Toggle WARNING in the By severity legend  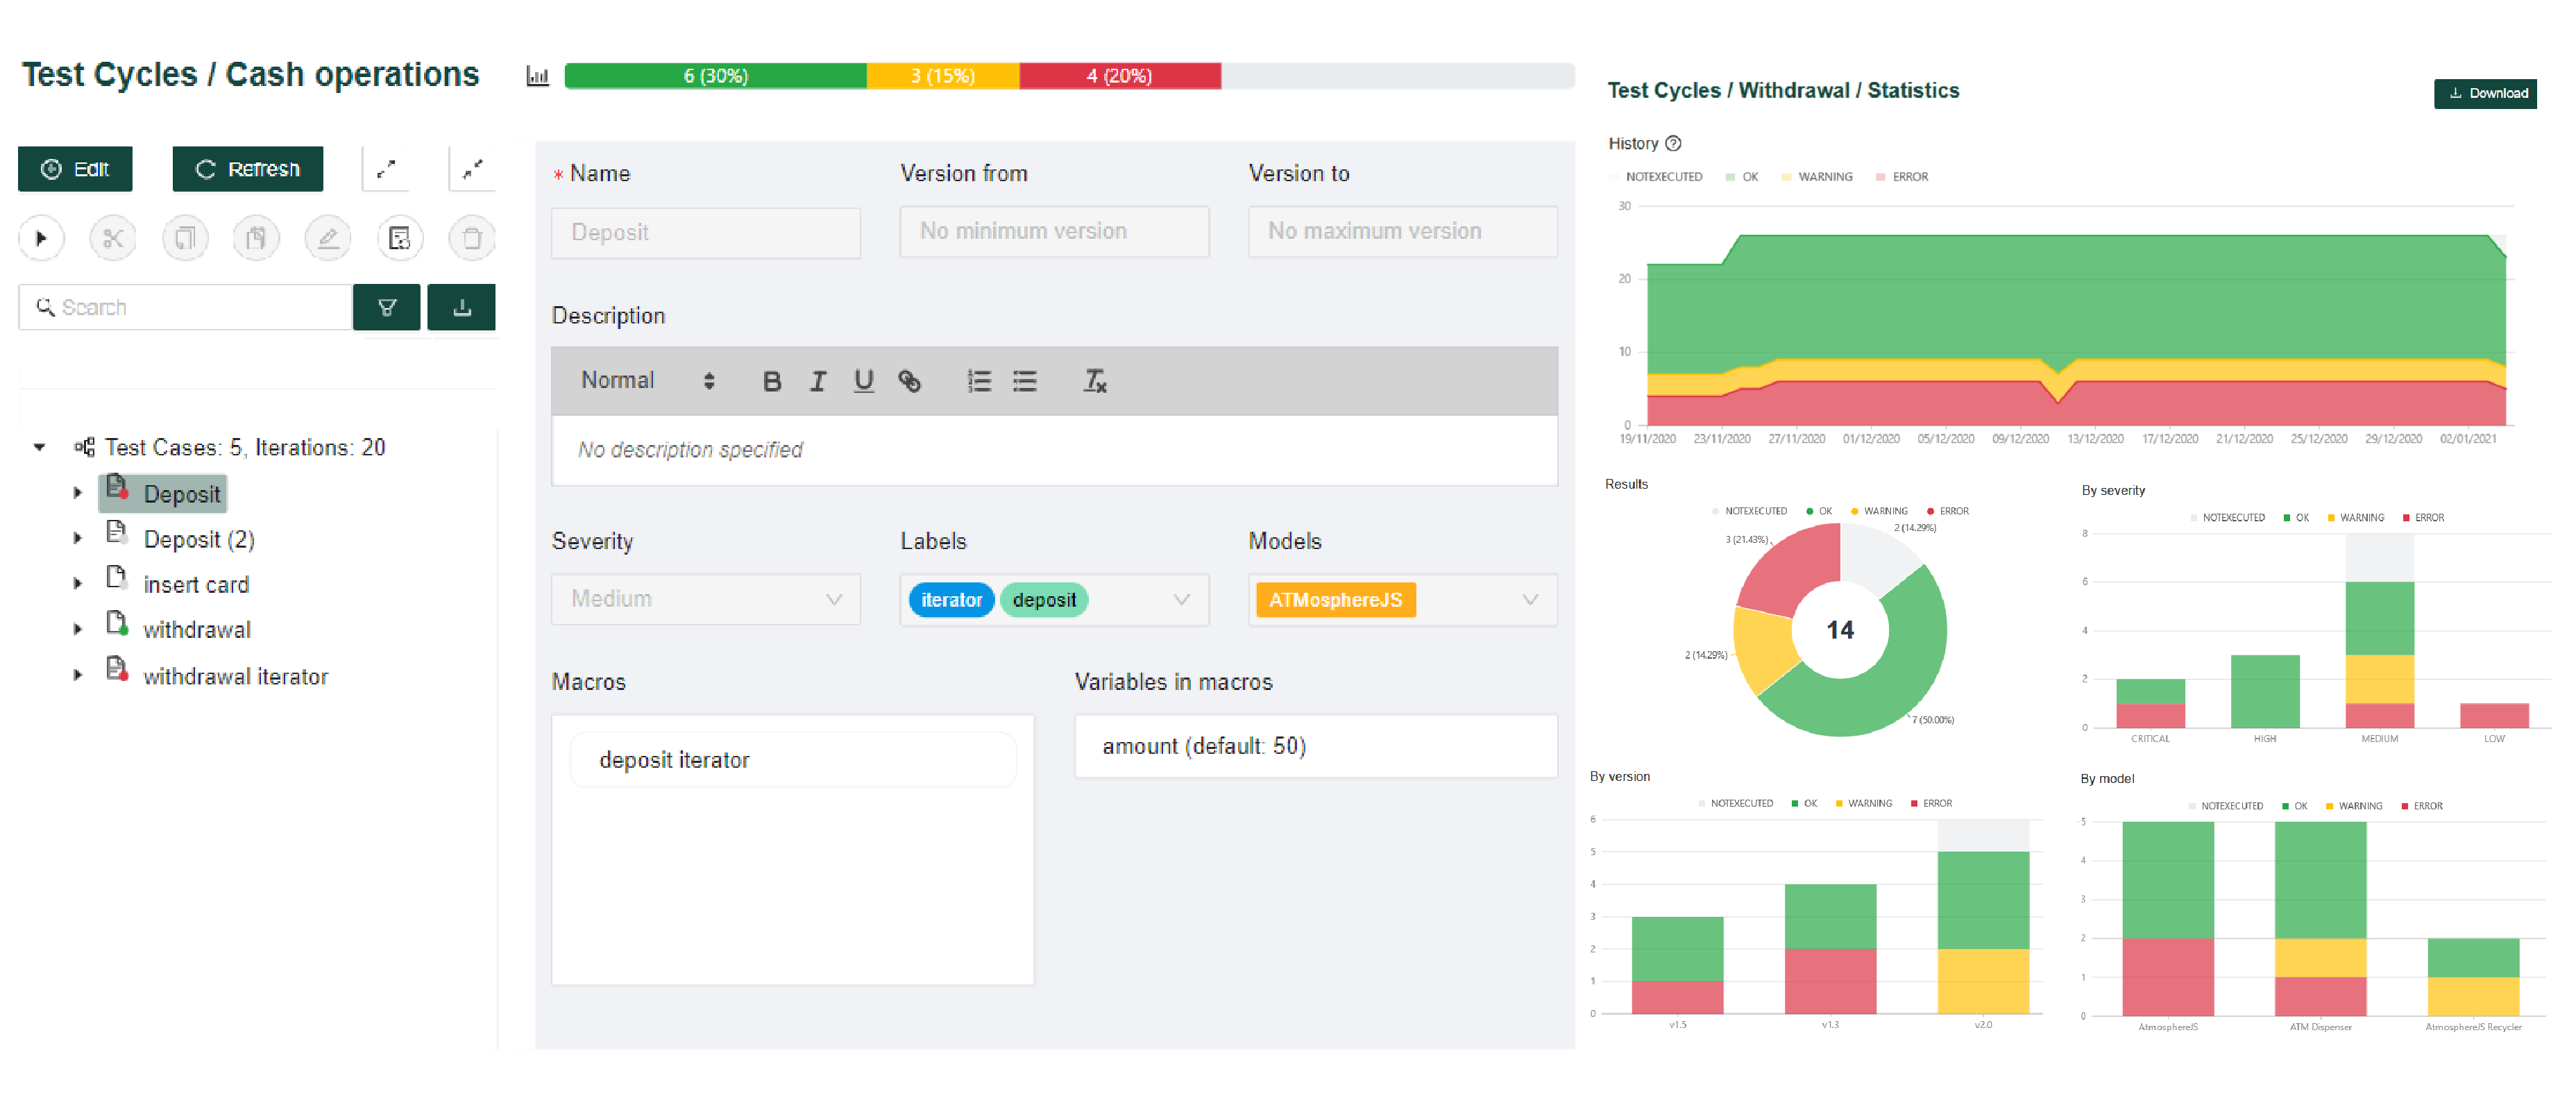coord(2356,518)
